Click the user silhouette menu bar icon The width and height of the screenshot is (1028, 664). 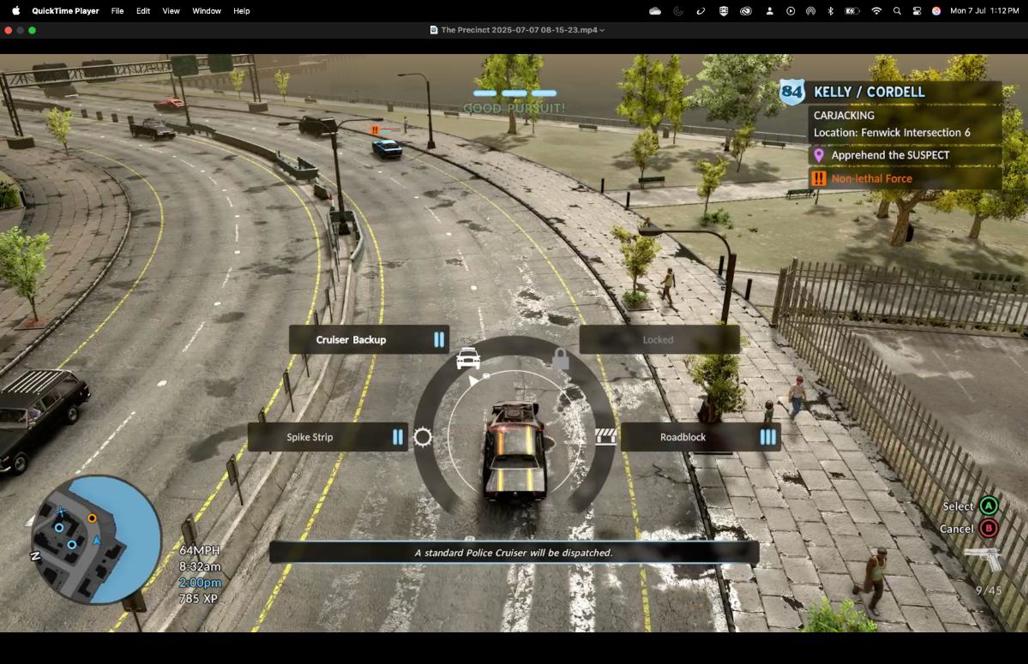click(769, 10)
